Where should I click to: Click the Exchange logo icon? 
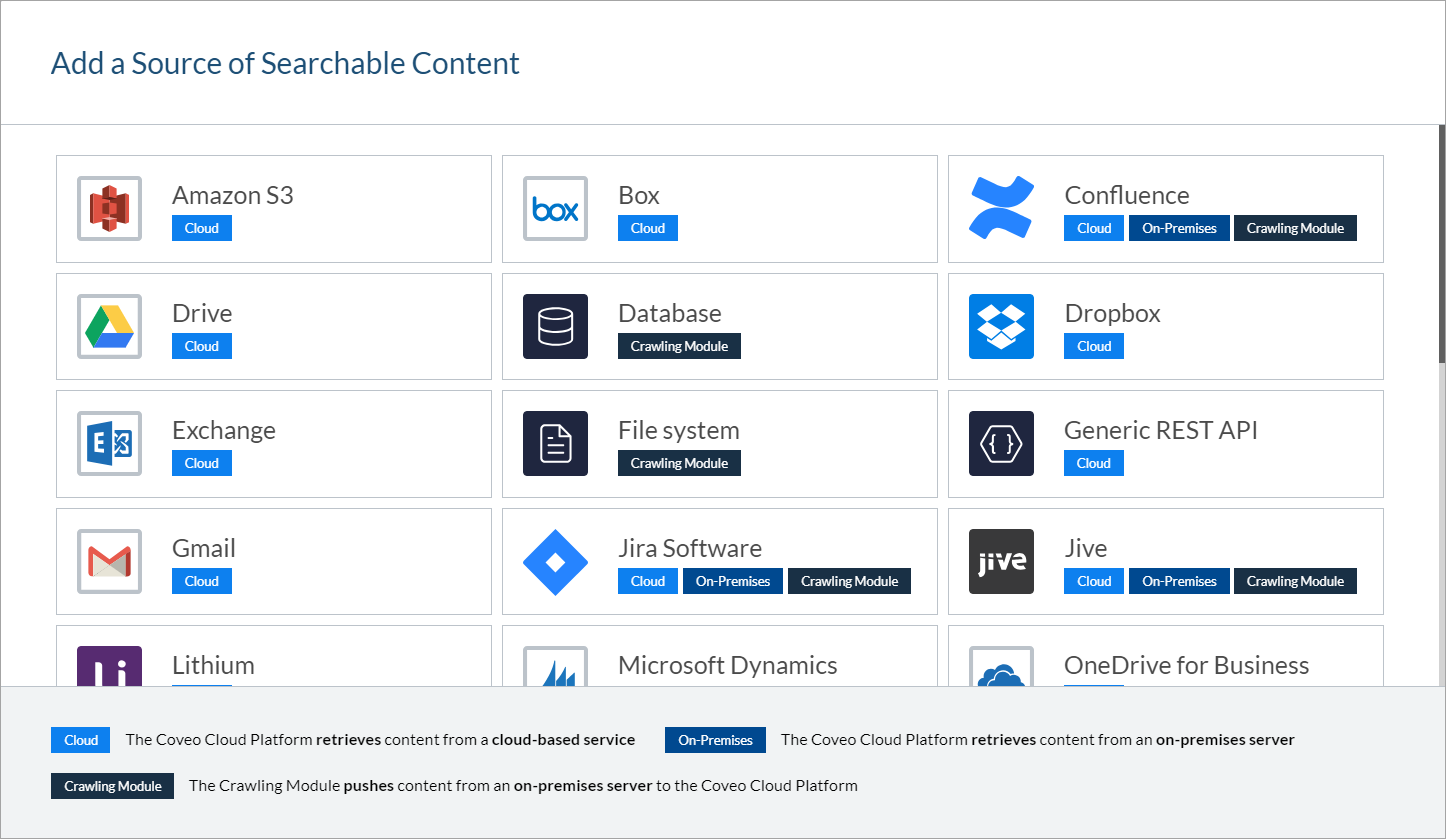(109, 443)
